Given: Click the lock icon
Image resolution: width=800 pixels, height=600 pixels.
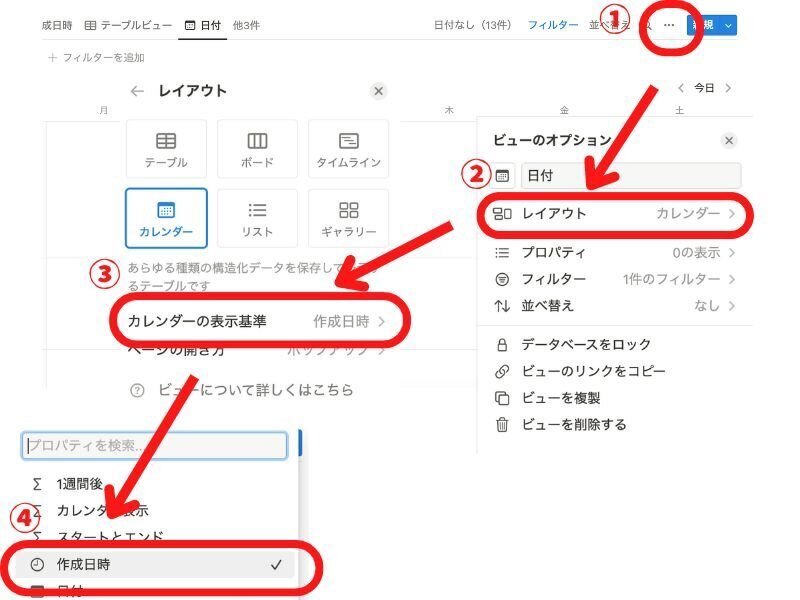Looking at the screenshot, I should tap(502, 345).
